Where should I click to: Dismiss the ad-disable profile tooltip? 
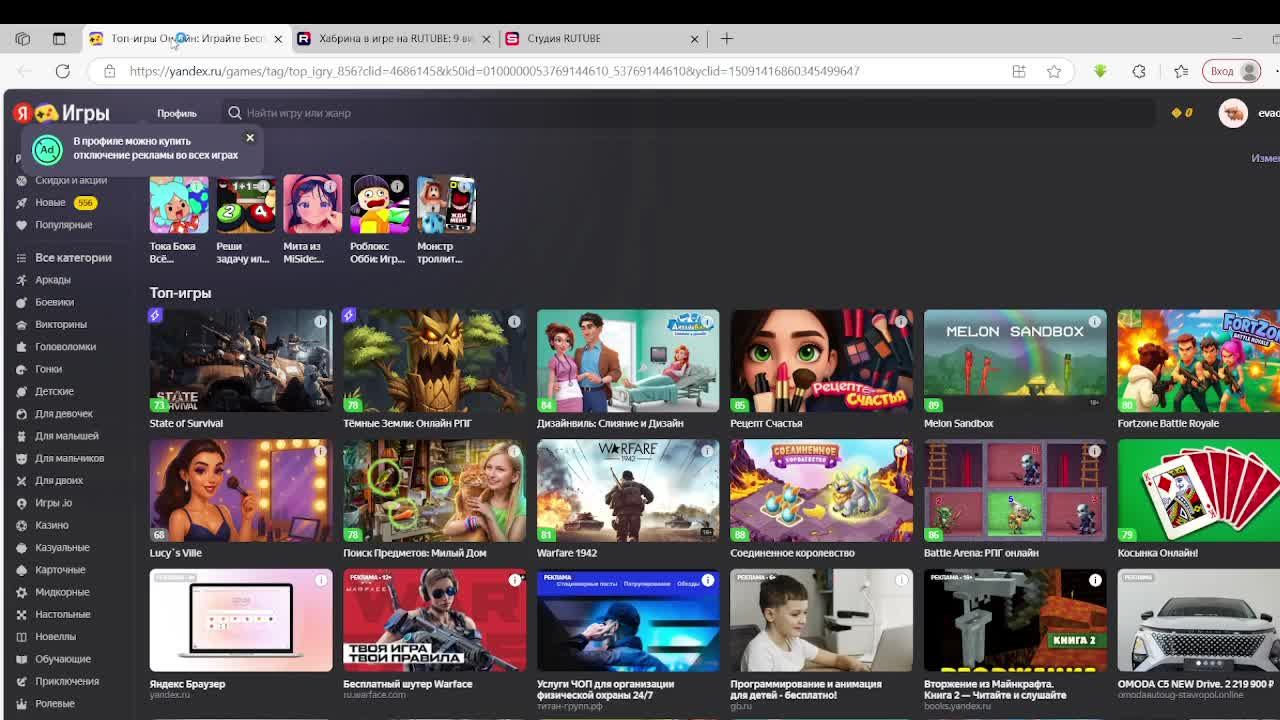[x=250, y=137]
